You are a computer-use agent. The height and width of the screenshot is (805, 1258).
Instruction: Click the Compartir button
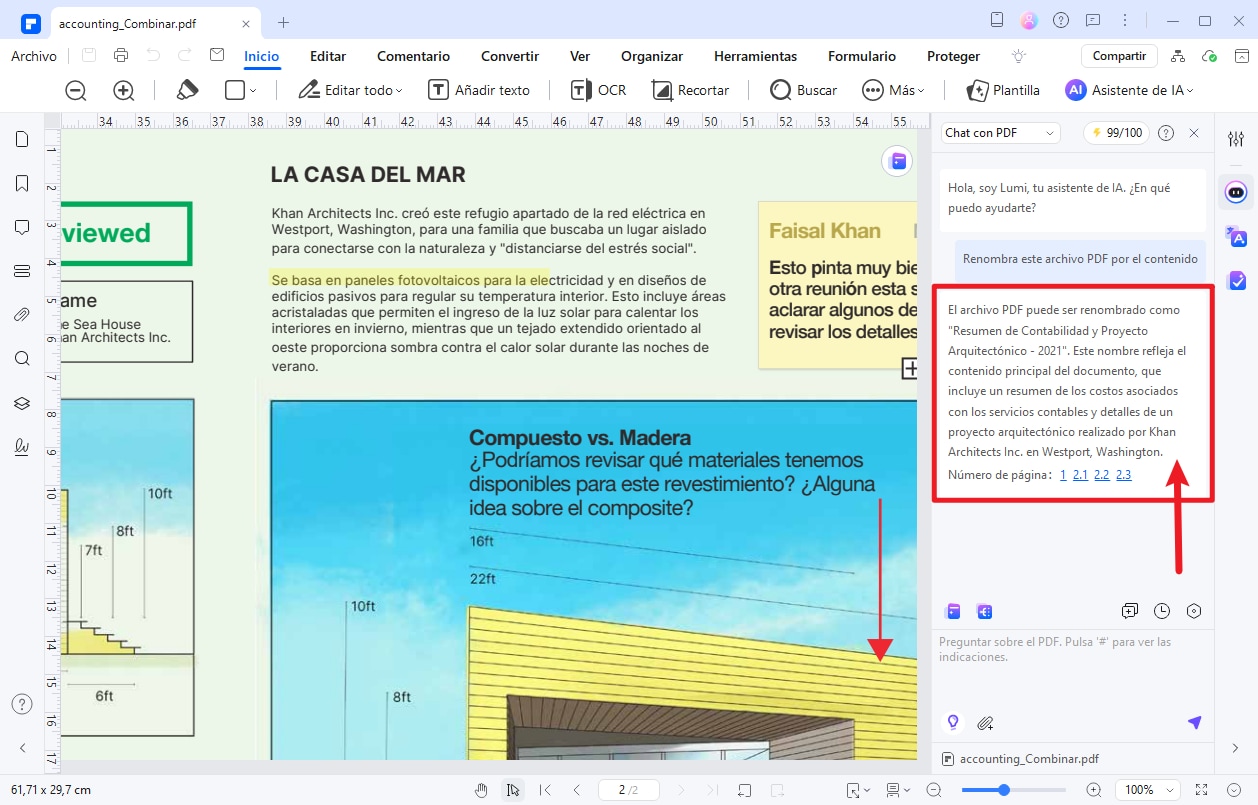tap(1119, 56)
